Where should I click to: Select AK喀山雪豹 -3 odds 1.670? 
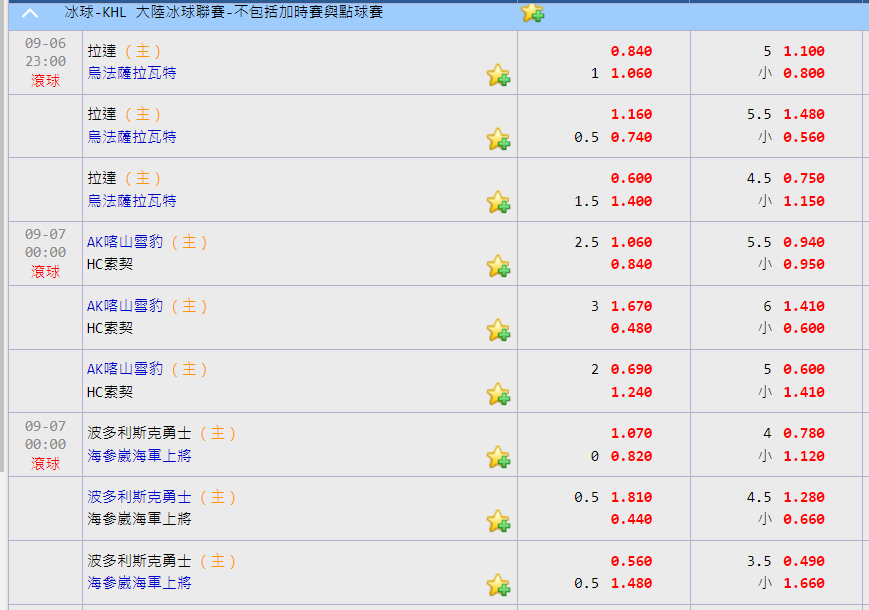click(631, 306)
